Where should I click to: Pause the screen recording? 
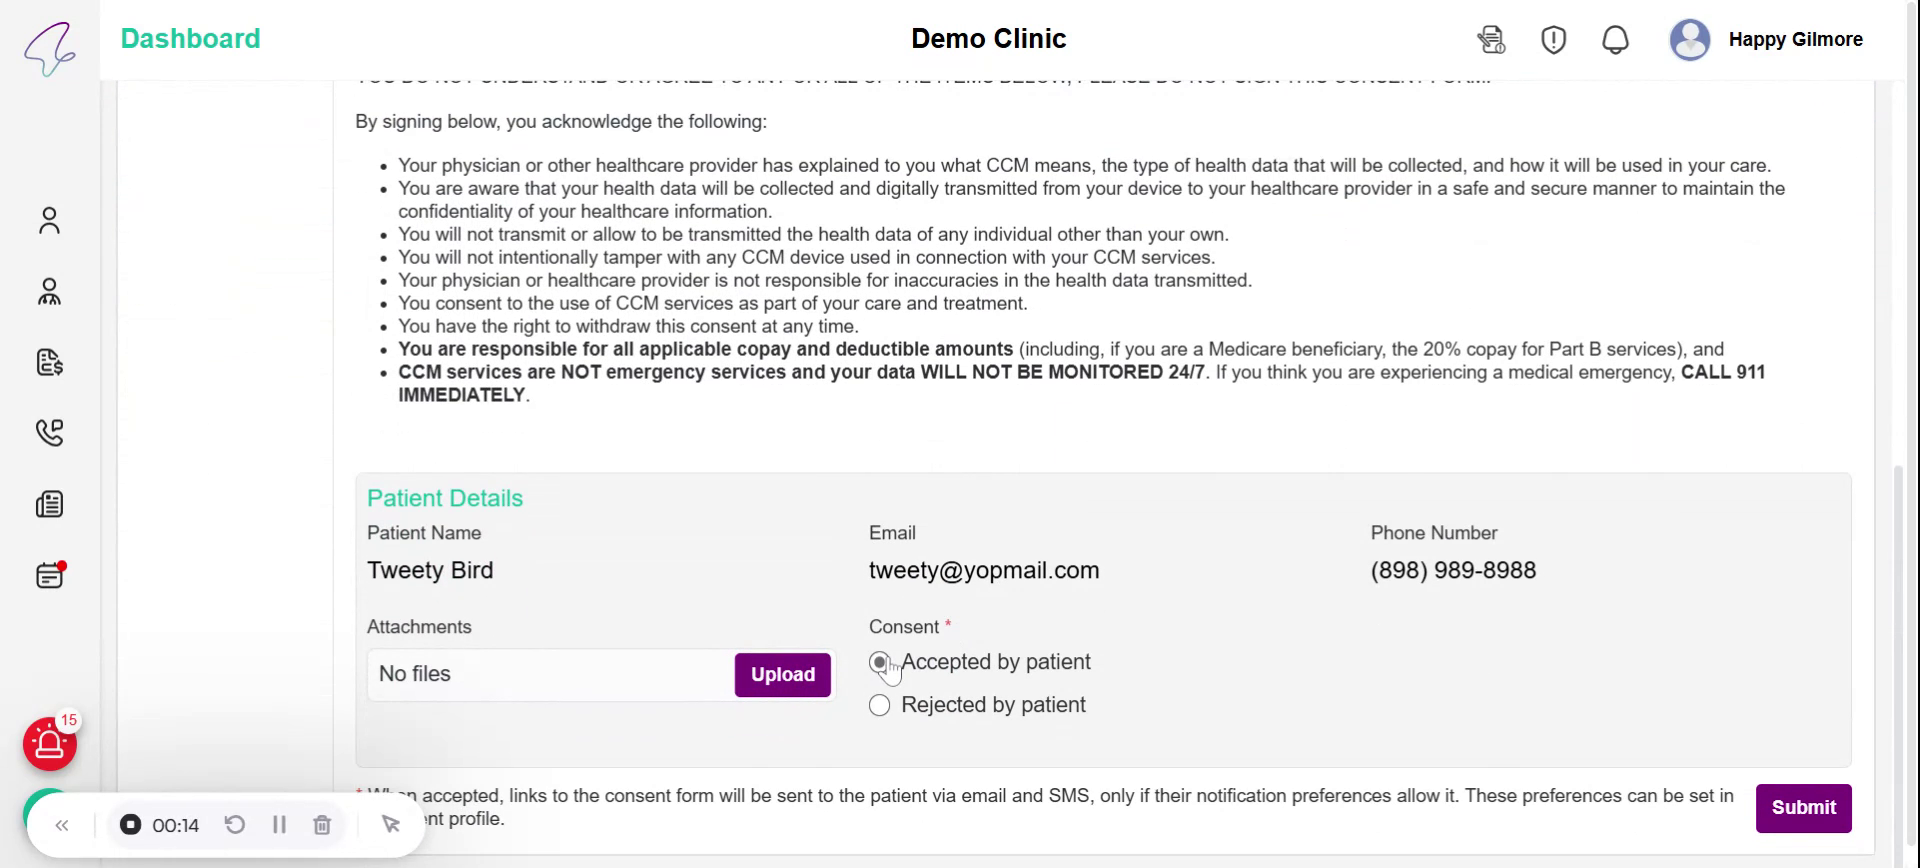point(279,825)
